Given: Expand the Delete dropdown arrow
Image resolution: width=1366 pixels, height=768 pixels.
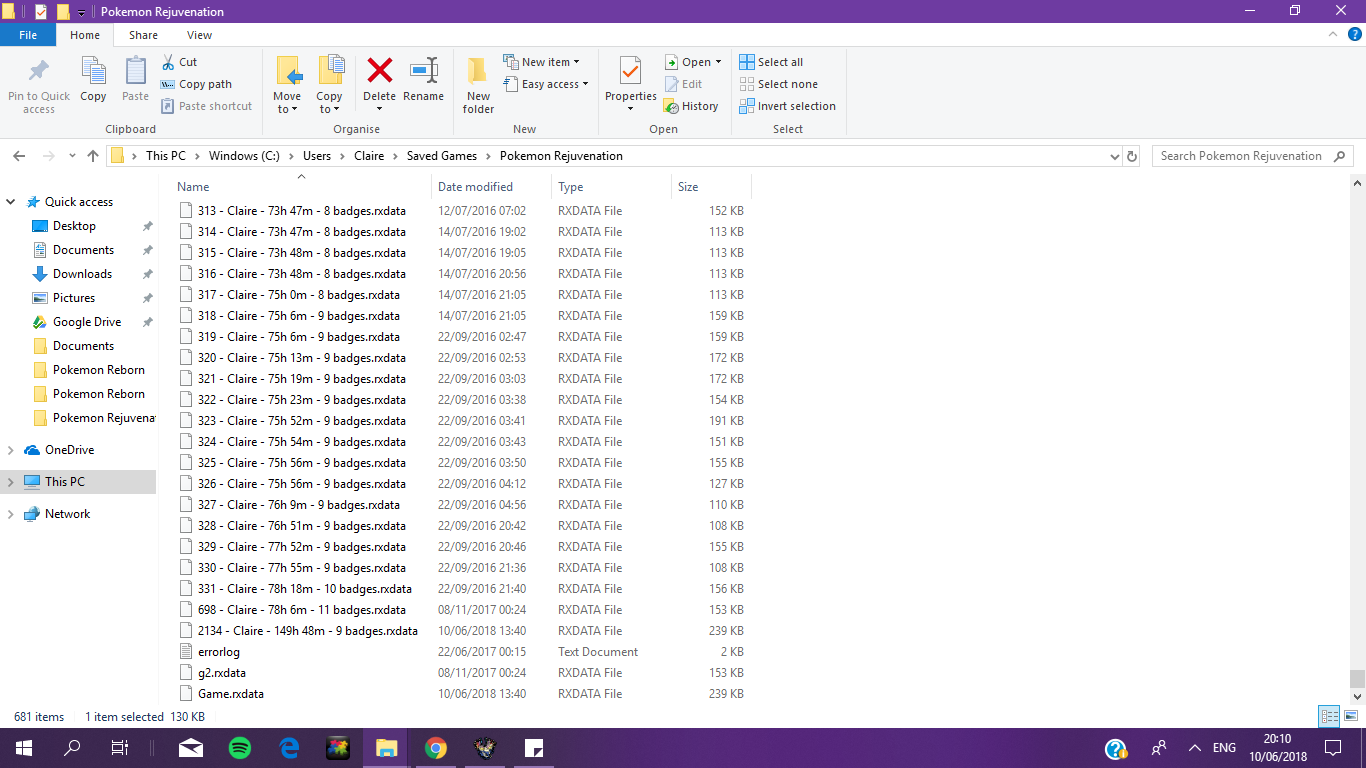Looking at the screenshot, I should 380,109.
